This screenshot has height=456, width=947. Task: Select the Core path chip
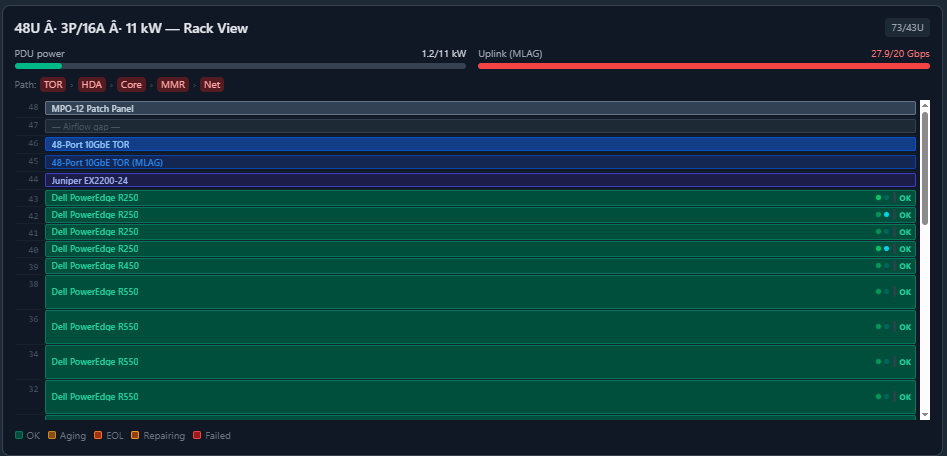[131, 85]
